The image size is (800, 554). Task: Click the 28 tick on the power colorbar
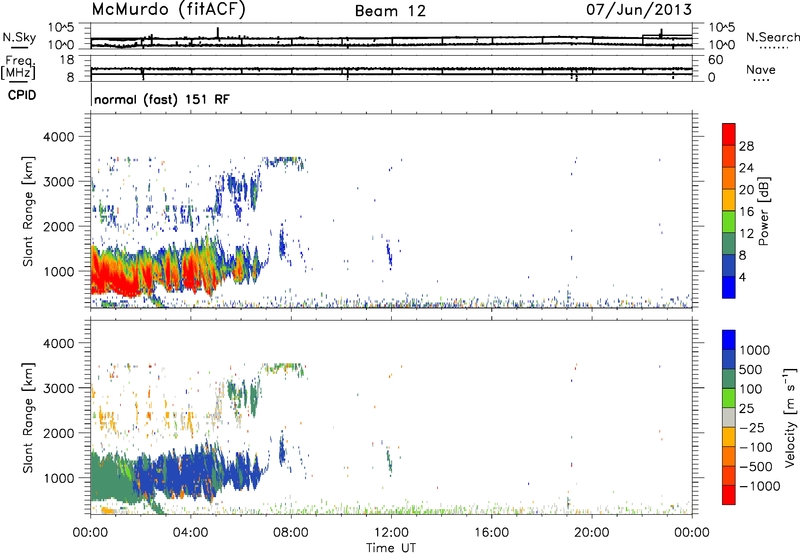[x=746, y=146]
